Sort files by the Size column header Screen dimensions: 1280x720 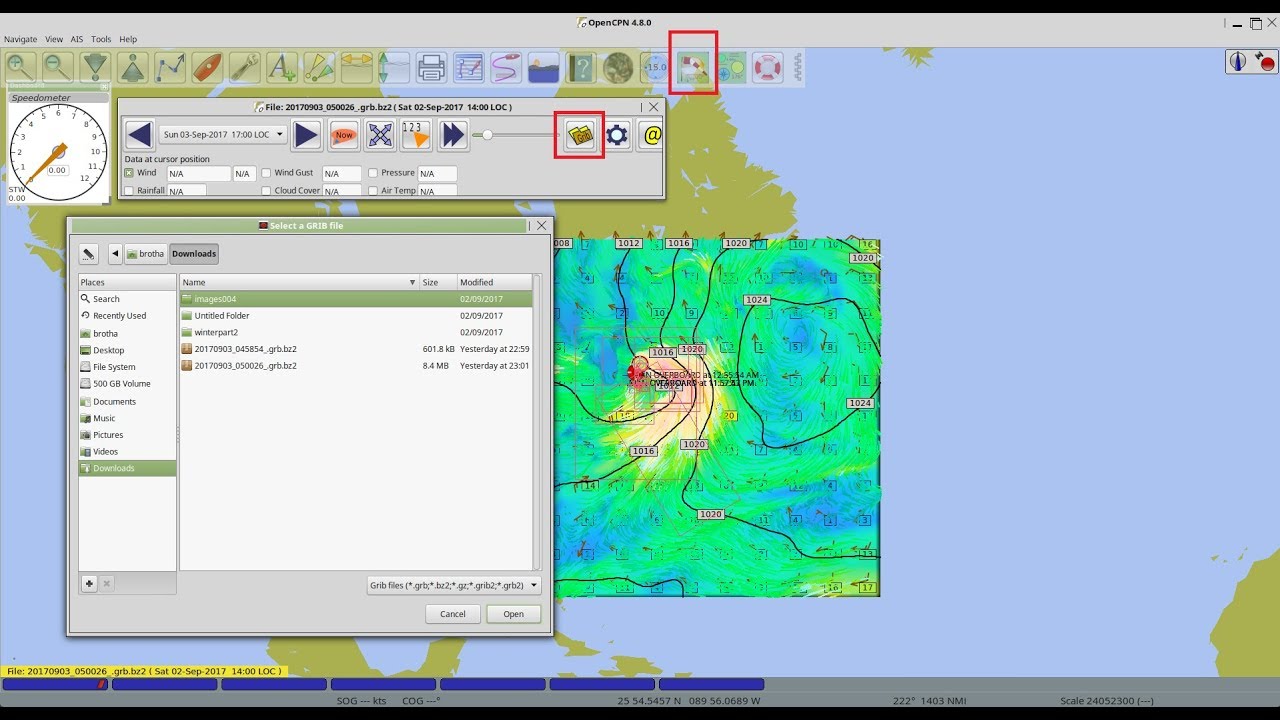click(x=438, y=282)
